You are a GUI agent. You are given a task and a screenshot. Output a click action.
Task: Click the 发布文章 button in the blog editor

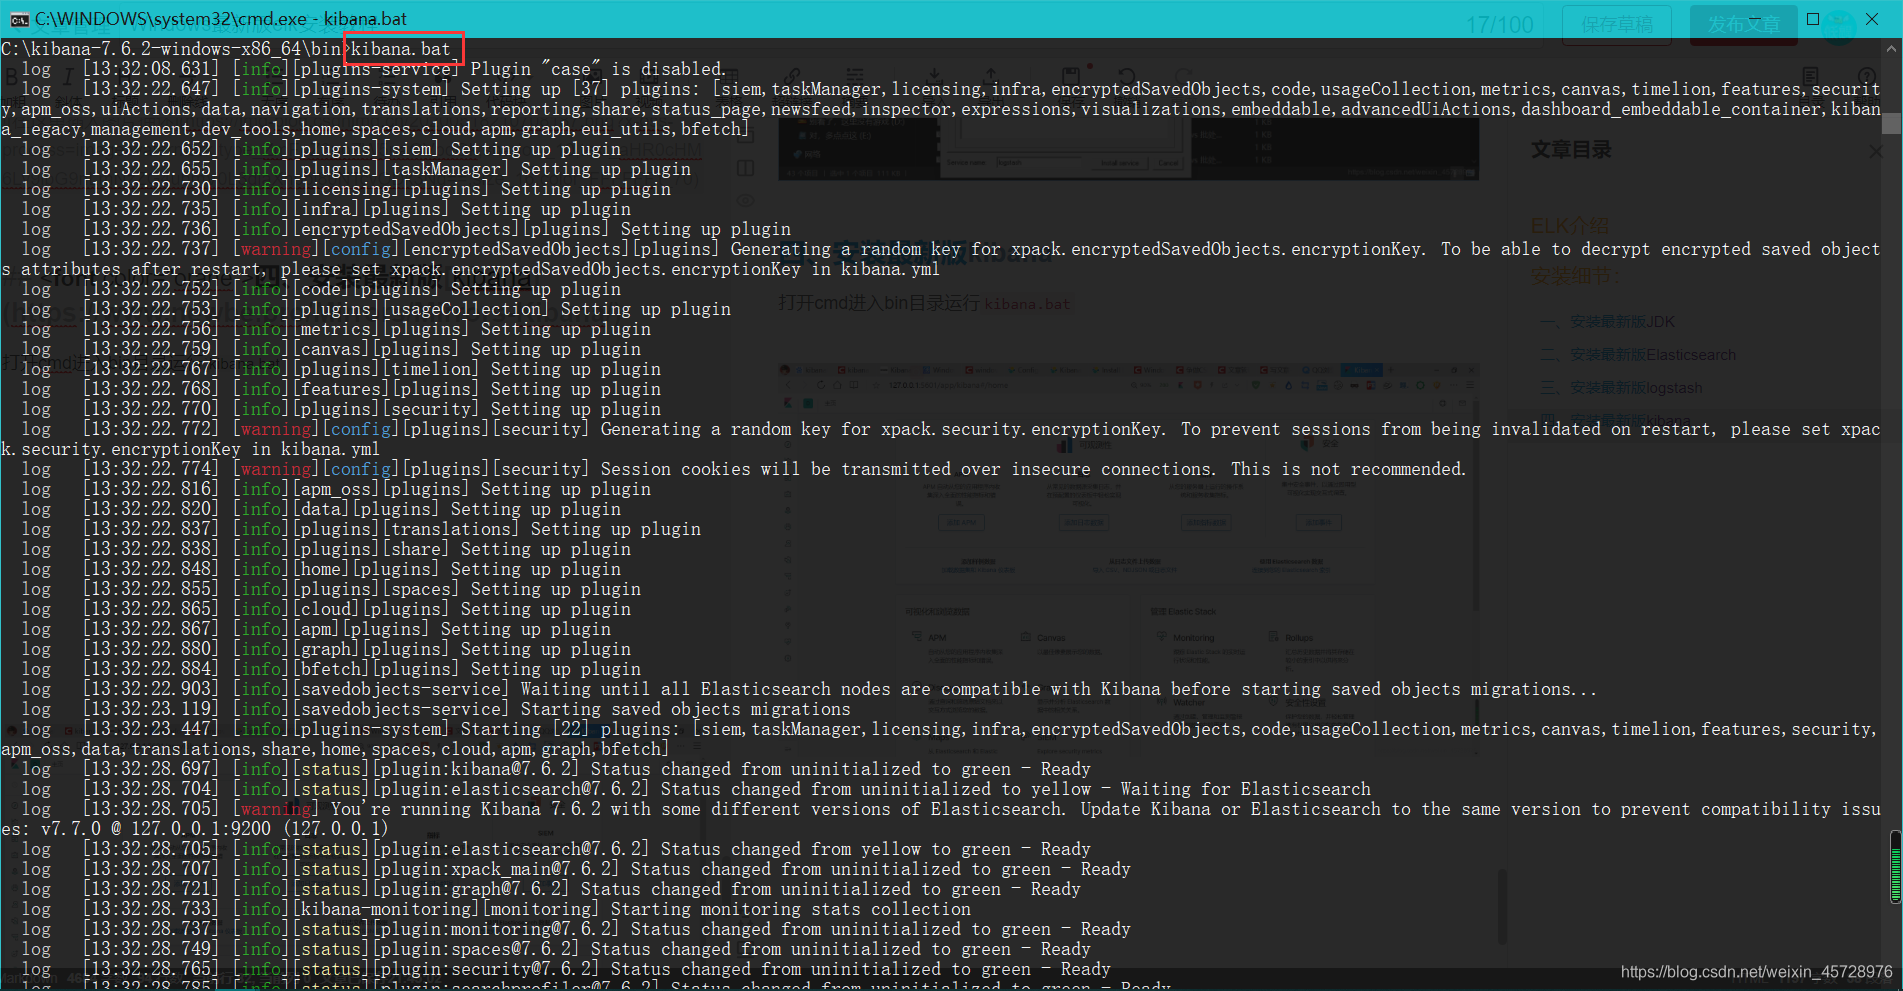1743,25
